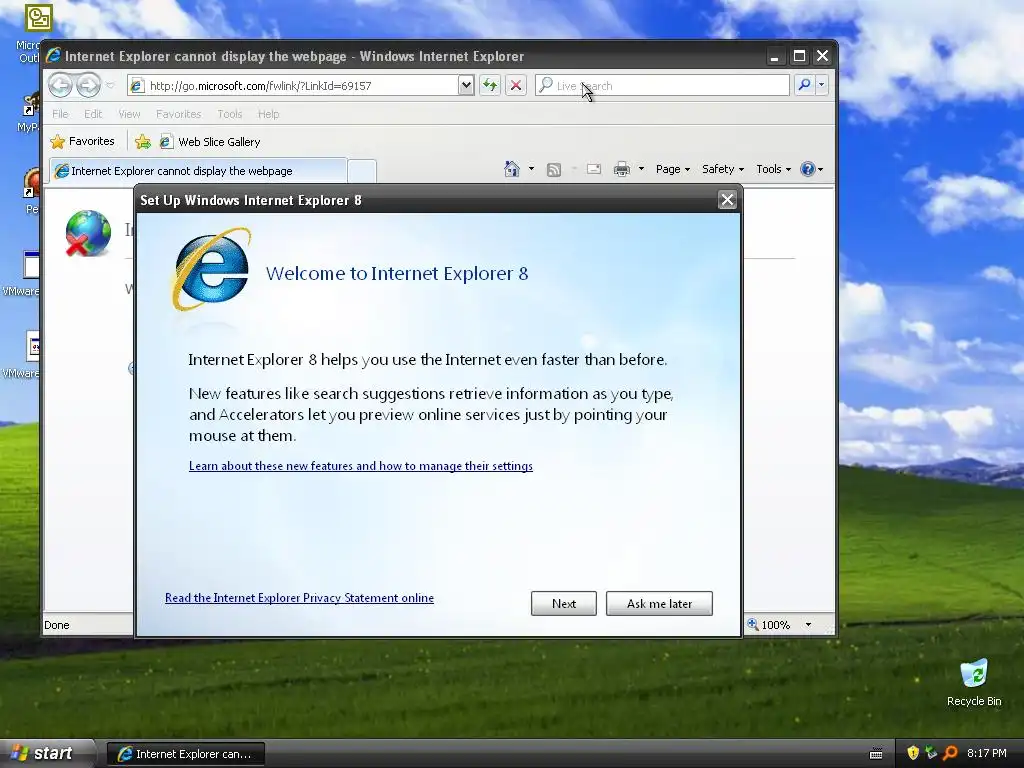The width and height of the screenshot is (1024, 768).
Task: Click the New Tab button
Action: [361, 171]
